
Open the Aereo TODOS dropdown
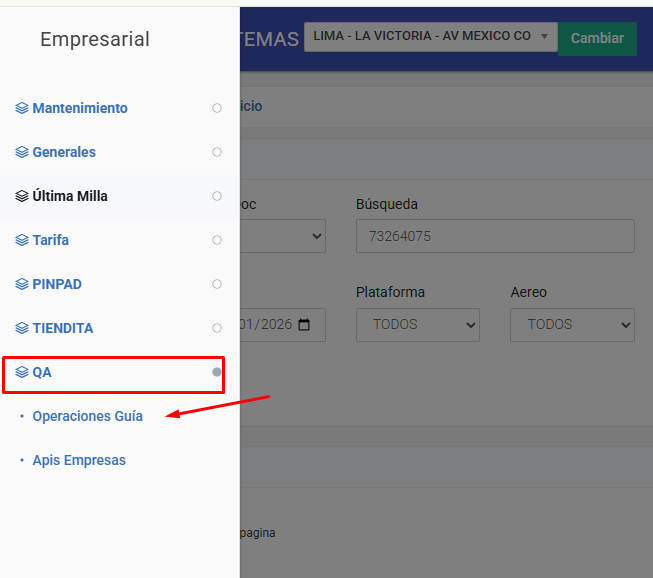click(572, 325)
